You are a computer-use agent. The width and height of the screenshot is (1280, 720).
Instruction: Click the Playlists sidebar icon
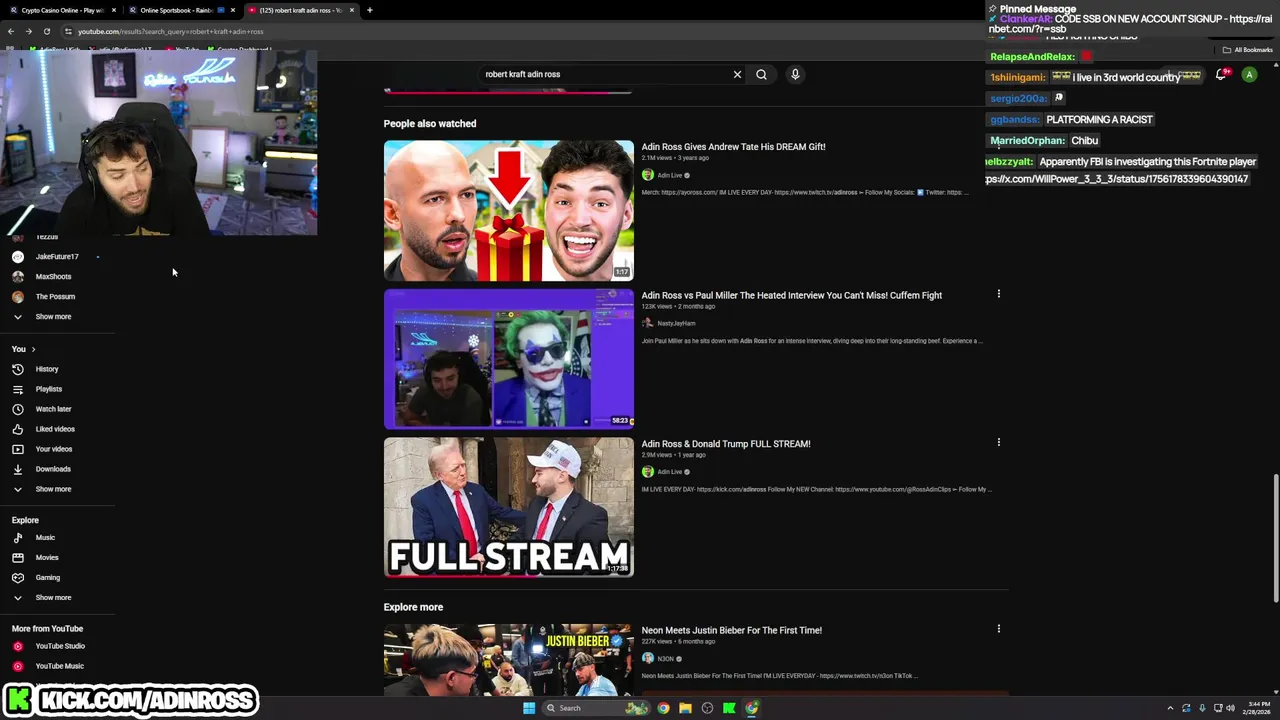pyautogui.click(x=18, y=389)
